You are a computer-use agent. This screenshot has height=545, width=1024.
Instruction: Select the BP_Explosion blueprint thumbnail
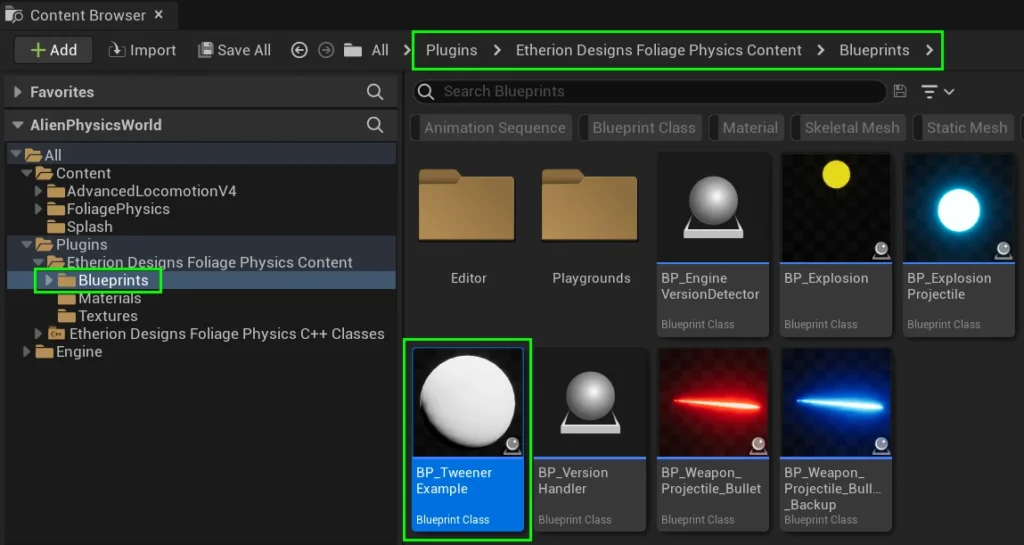tap(836, 207)
